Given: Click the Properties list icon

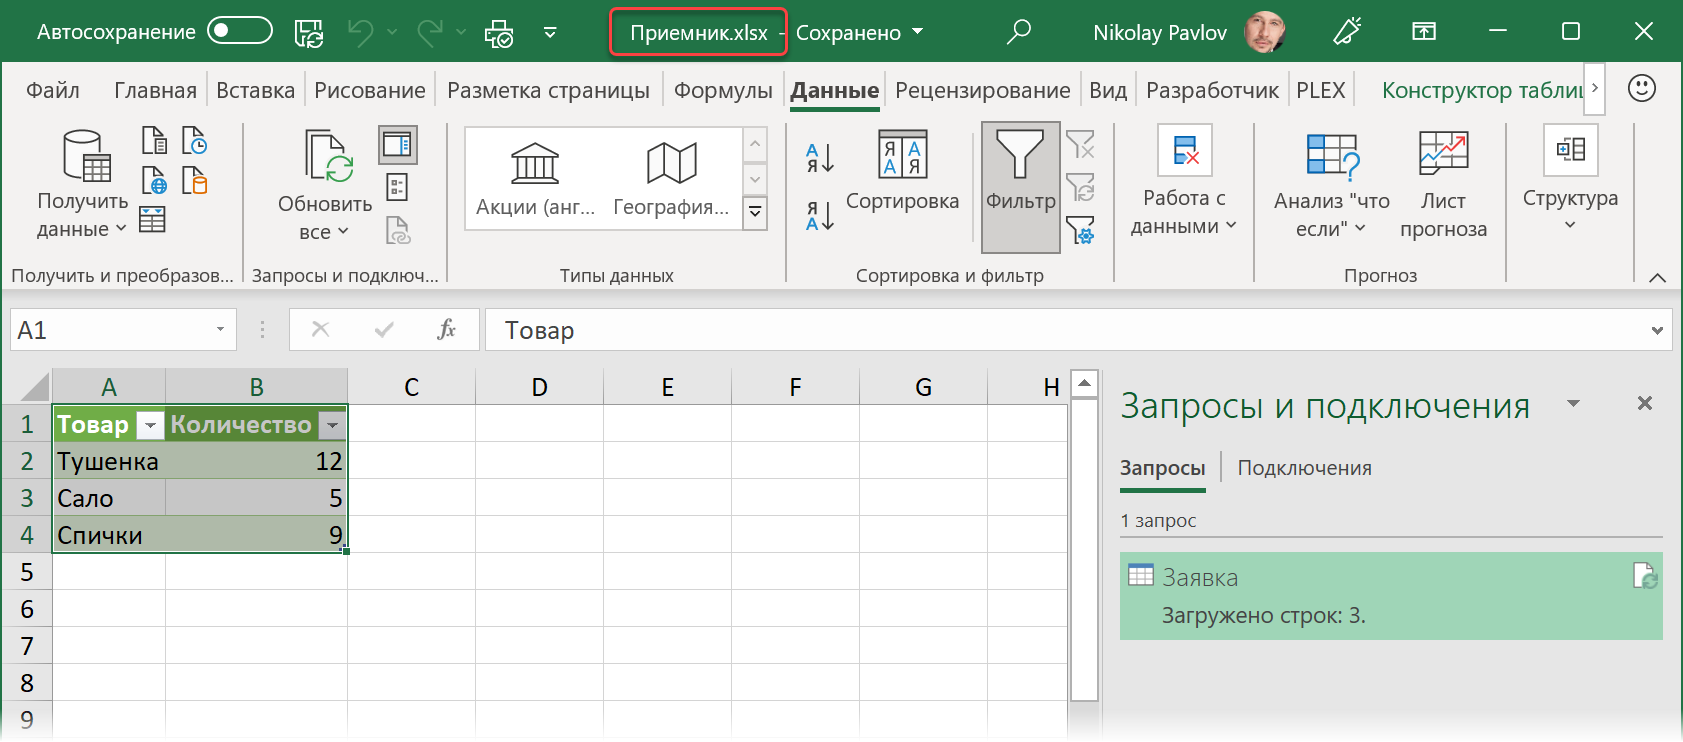Looking at the screenshot, I should point(397,187).
